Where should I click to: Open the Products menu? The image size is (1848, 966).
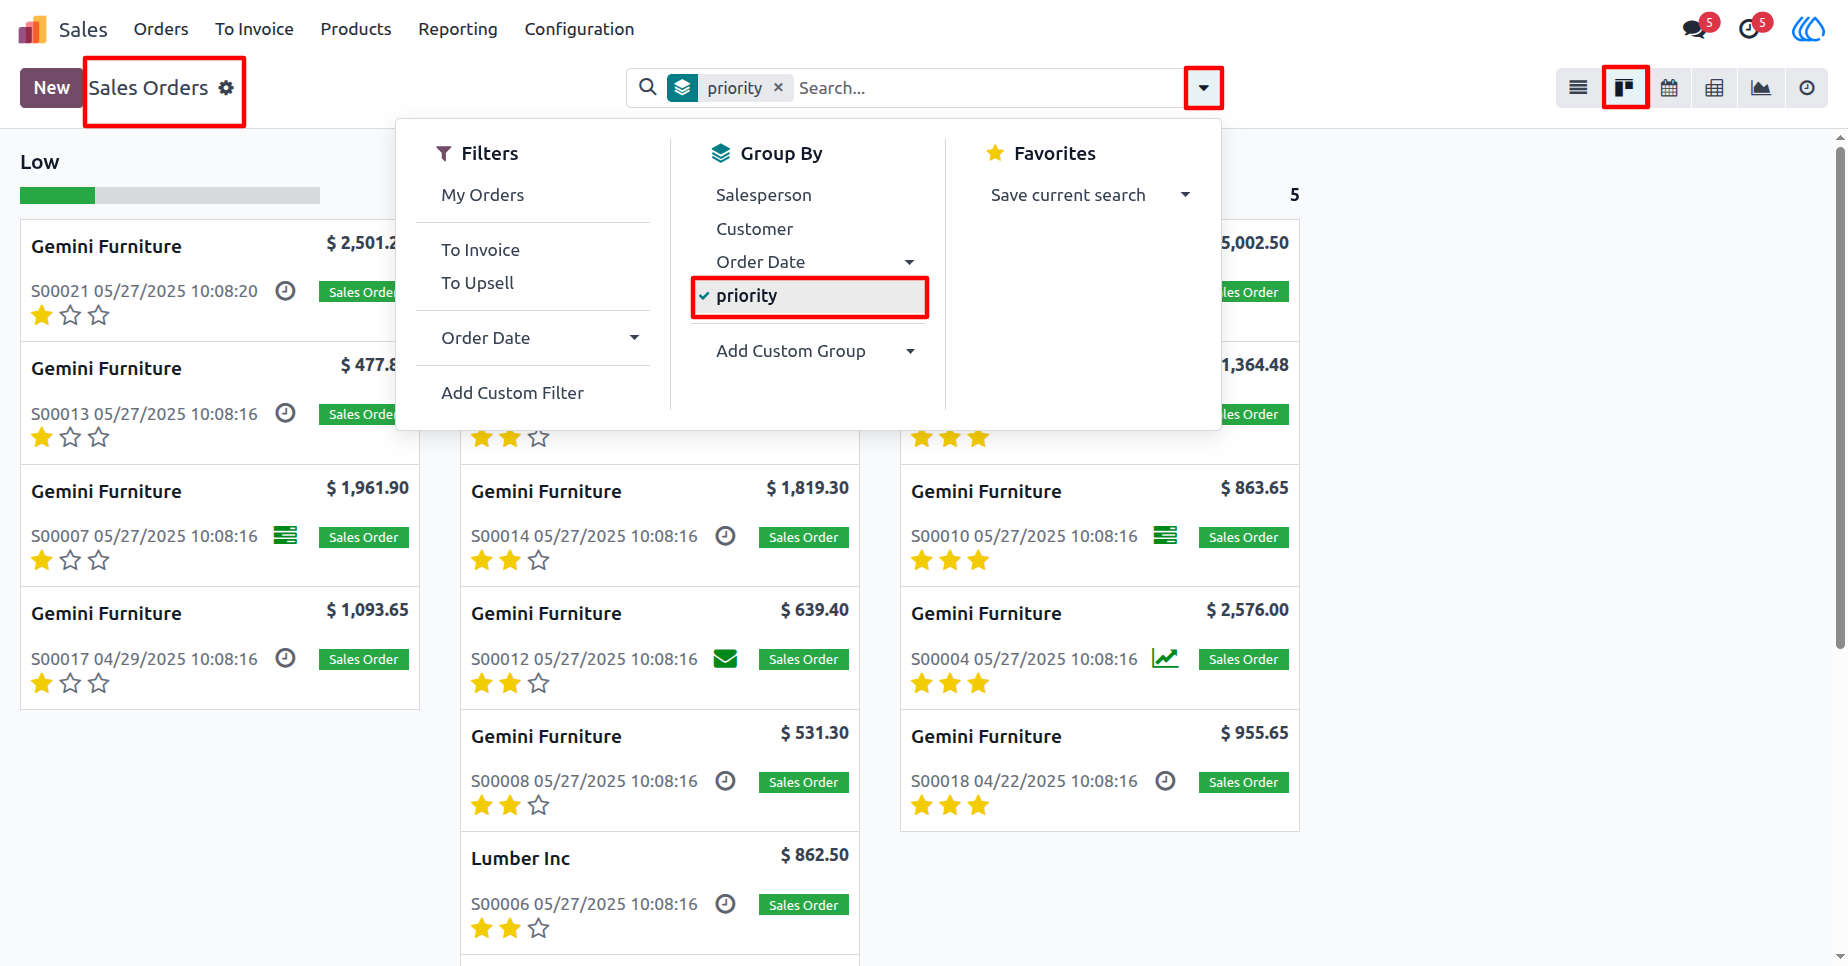356,29
